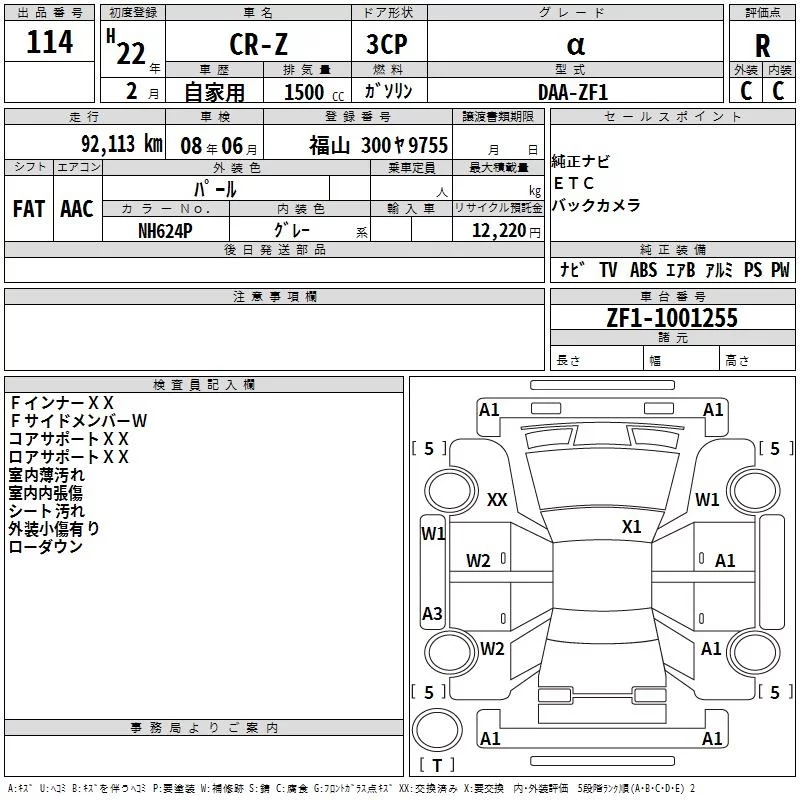Click the chassis number ZF1-1001255
The image size is (800, 800).
(x=671, y=318)
